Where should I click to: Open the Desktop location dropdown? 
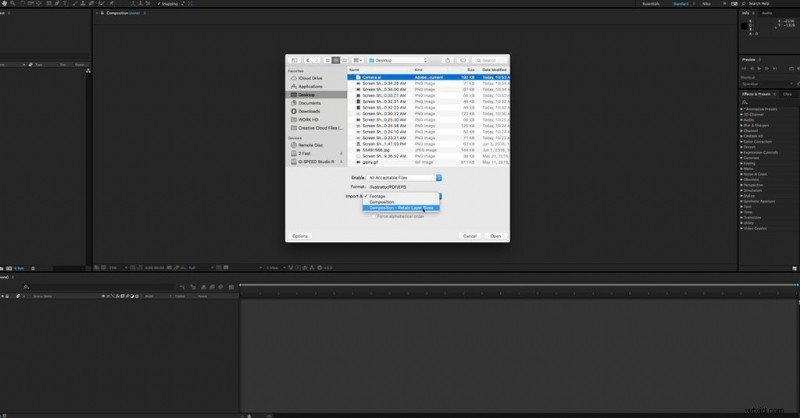pyautogui.click(x=397, y=60)
